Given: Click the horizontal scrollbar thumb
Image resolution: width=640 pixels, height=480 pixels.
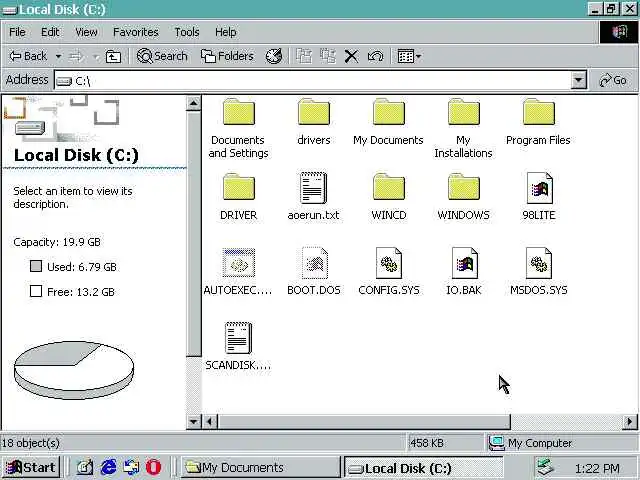Looking at the screenshot, I should 364,421.
